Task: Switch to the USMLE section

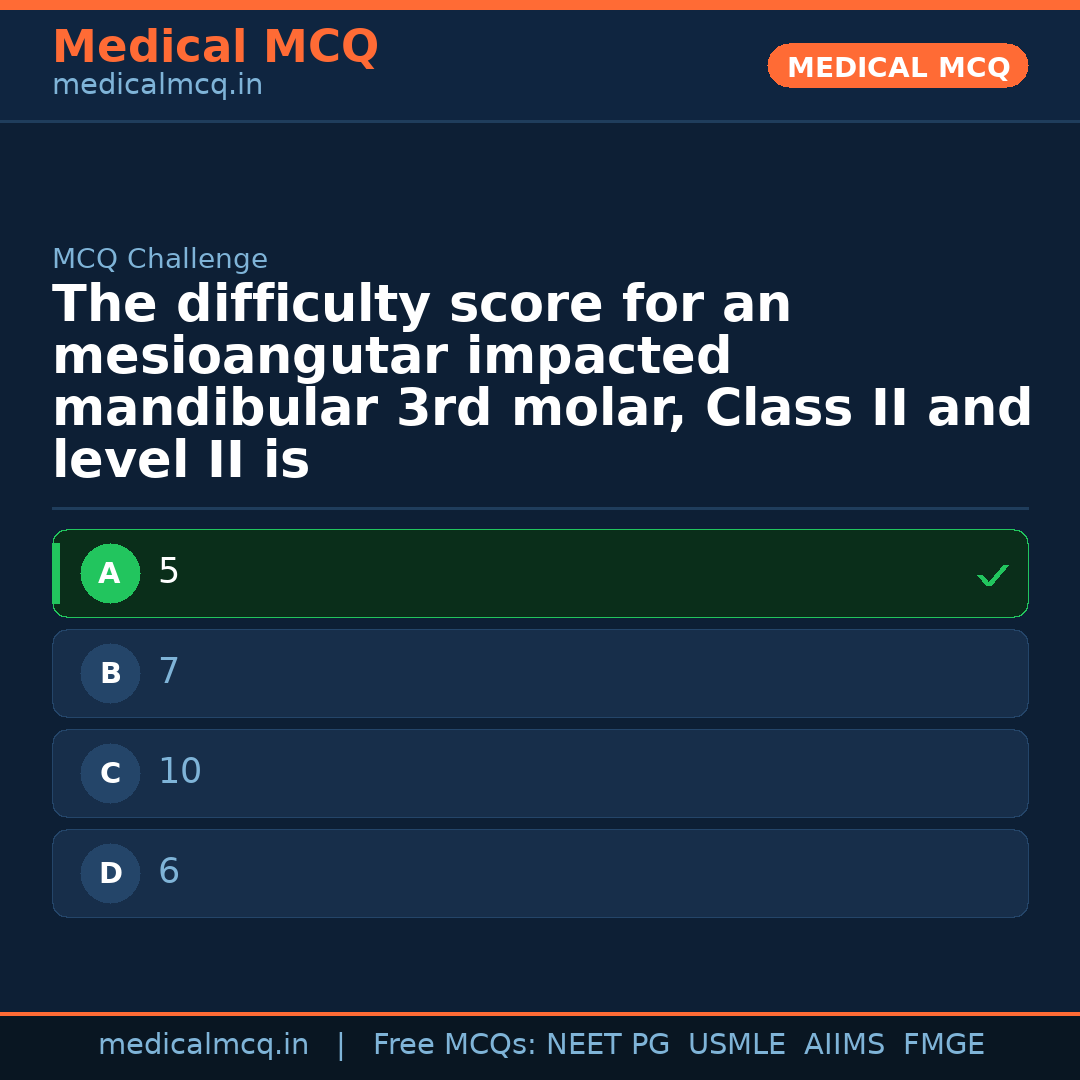Action: click(737, 1044)
